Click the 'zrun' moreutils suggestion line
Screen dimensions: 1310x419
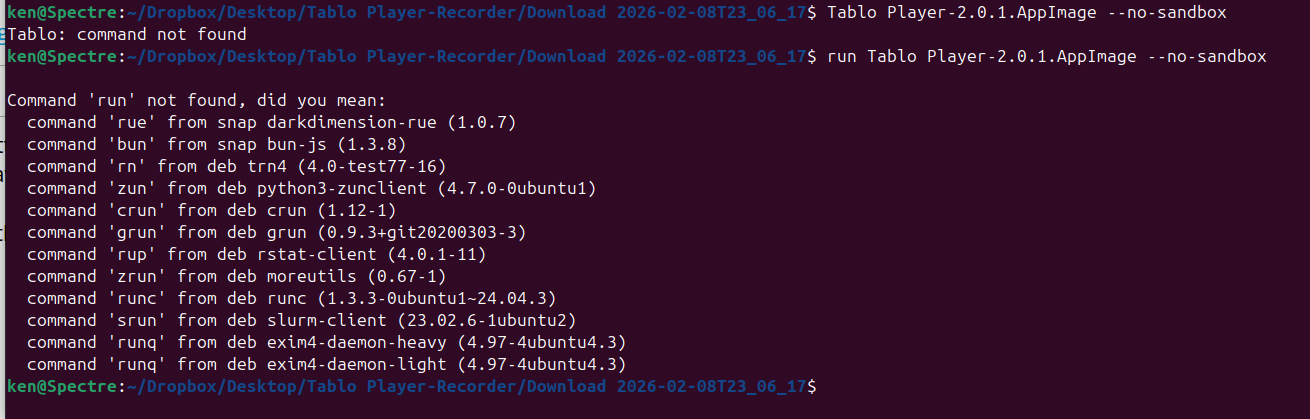click(x=236, y=276)
